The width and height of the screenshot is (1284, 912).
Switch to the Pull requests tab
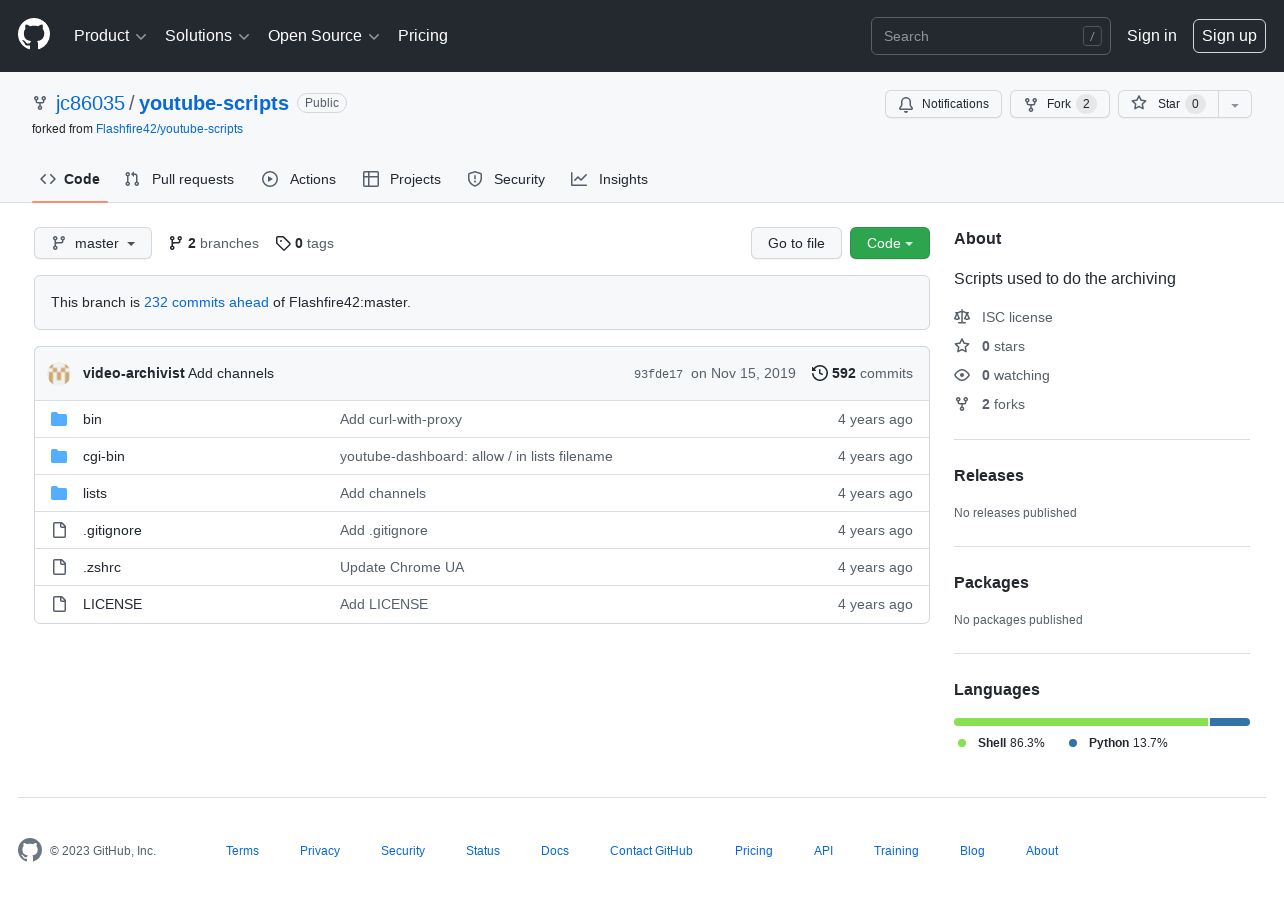(x=179, y=179)
